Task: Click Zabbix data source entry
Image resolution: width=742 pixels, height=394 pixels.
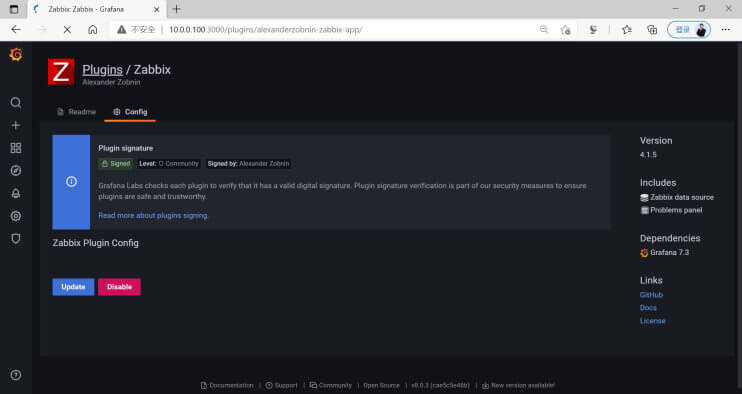Action: pos(677,197)
